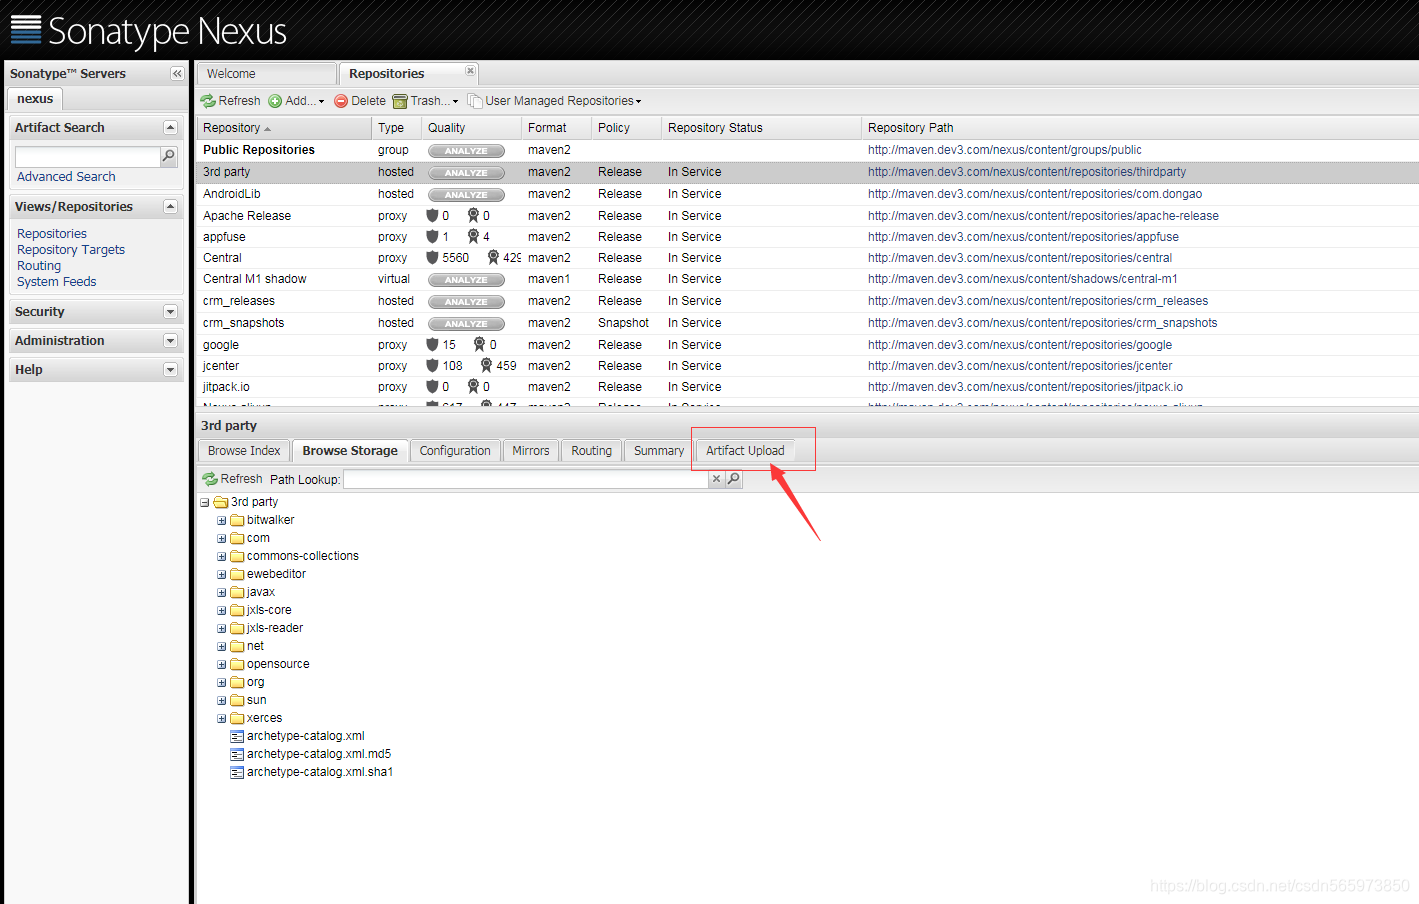Open the Summary tab
1419x904 pixels.
click(659, 451)
